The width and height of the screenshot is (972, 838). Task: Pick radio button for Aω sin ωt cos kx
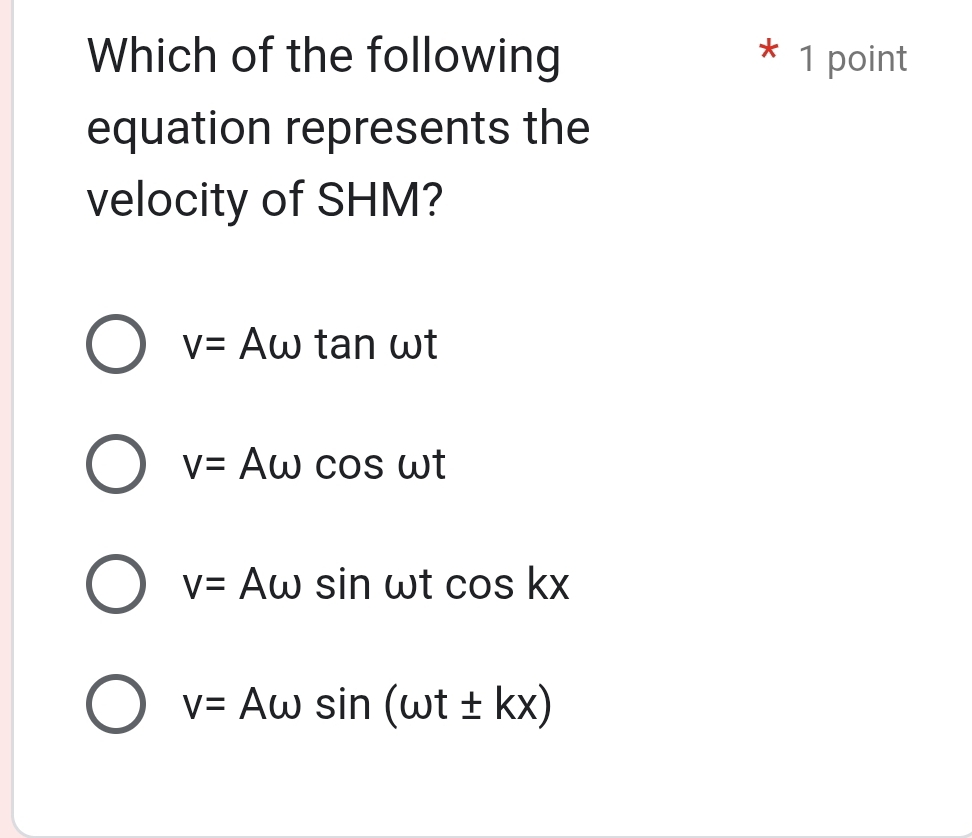coord(116,585)
